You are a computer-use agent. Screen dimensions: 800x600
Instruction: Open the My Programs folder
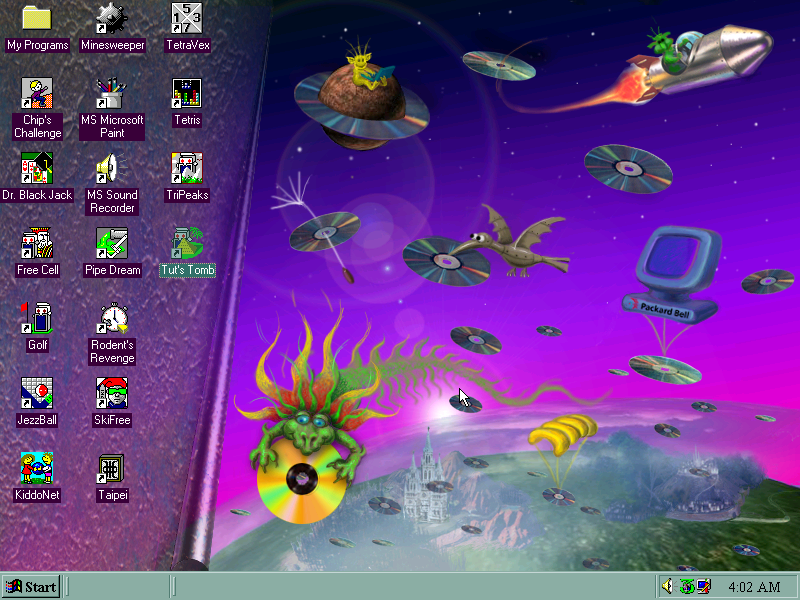coord(37,18)
